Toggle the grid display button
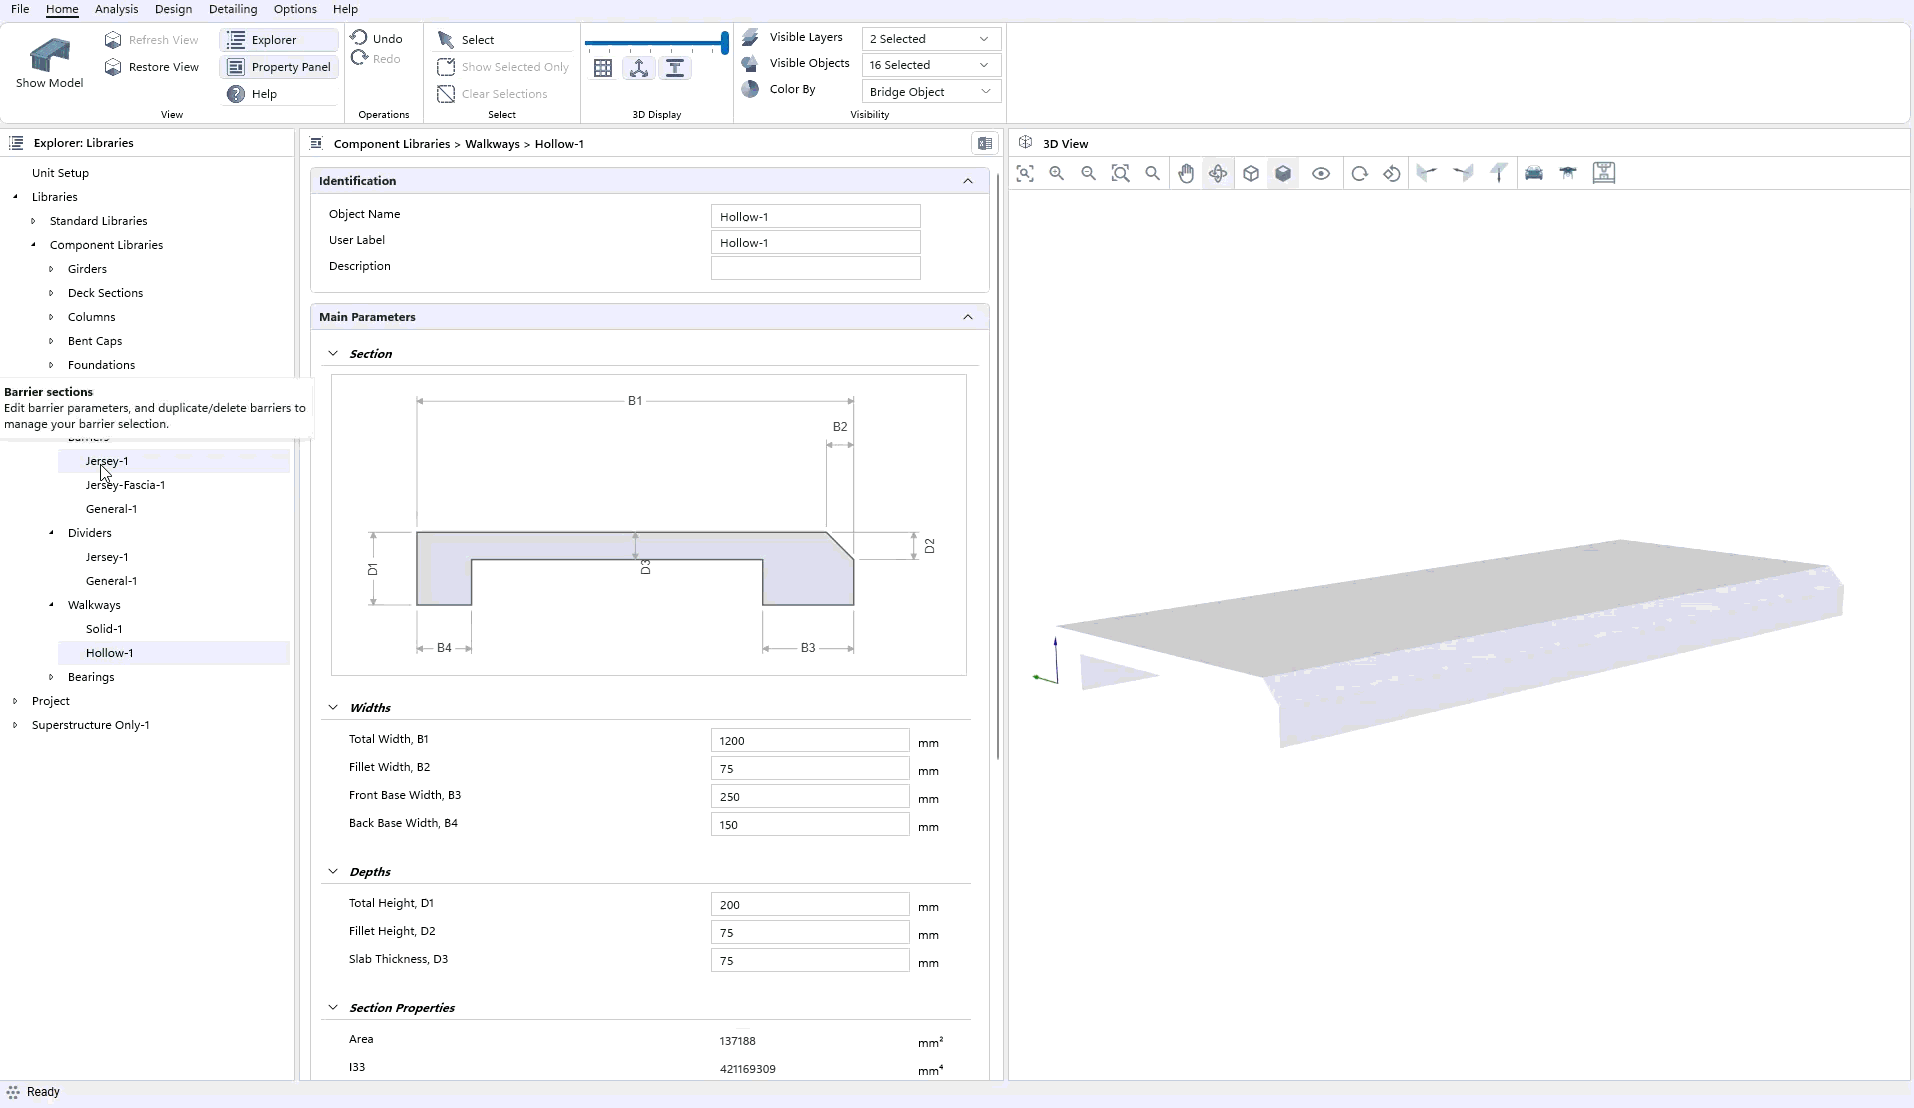Viewport: 1914px width, 1108px height. coord(603,69)
